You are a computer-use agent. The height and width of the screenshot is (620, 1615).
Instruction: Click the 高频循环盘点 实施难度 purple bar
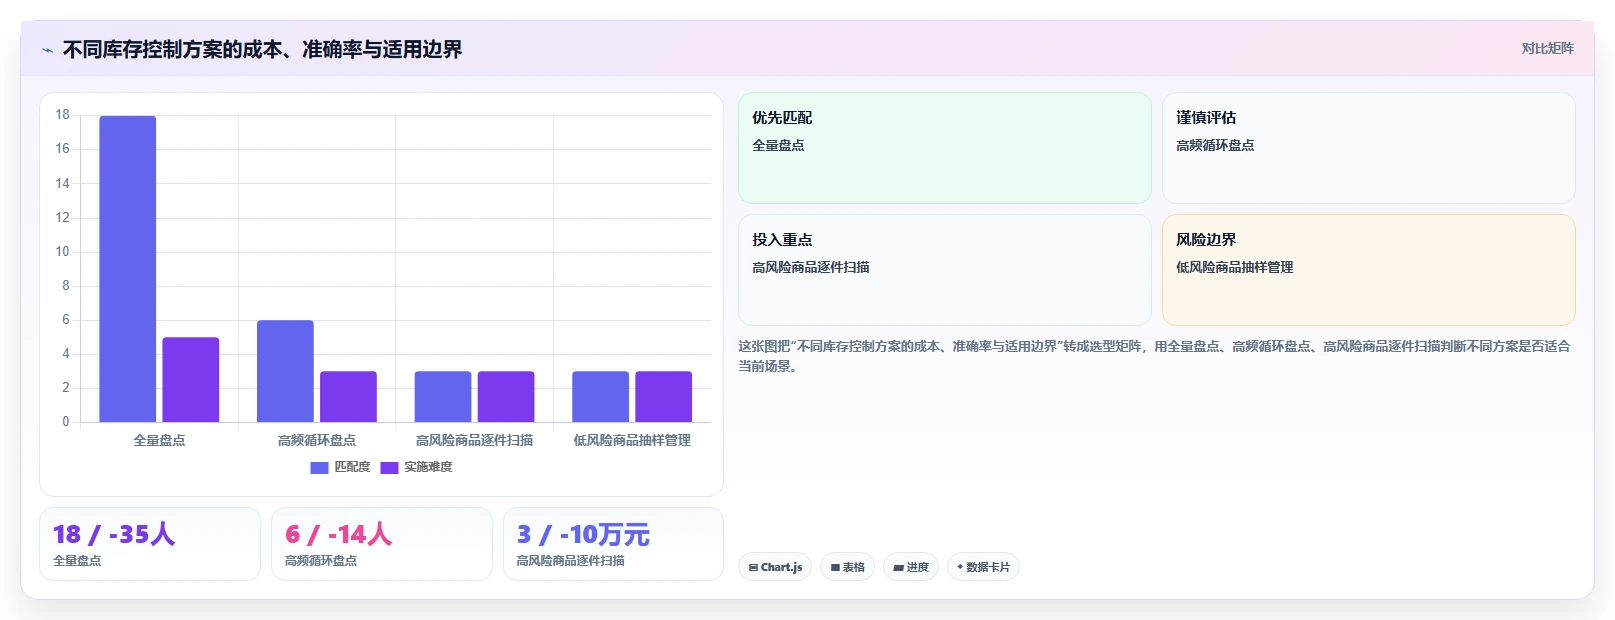tap(348, 397)
